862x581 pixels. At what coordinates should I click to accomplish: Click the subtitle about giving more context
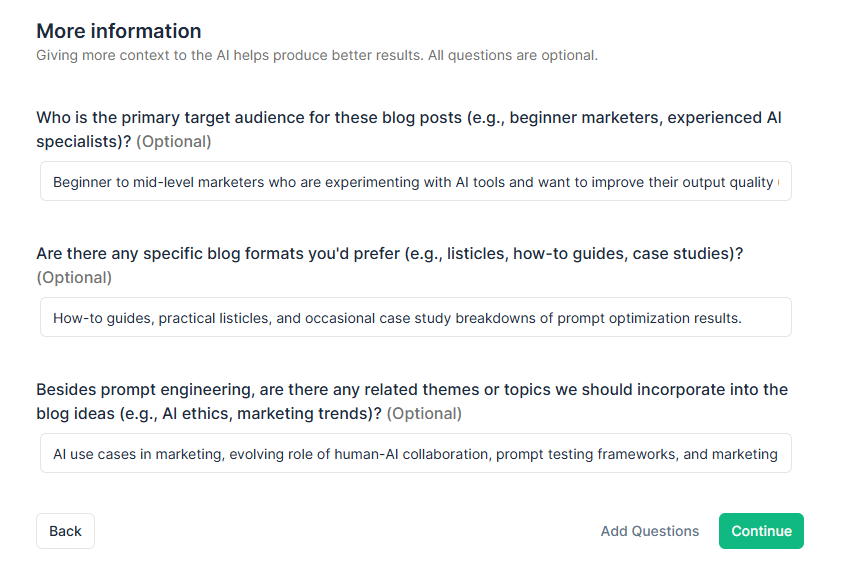click(317, 56)
